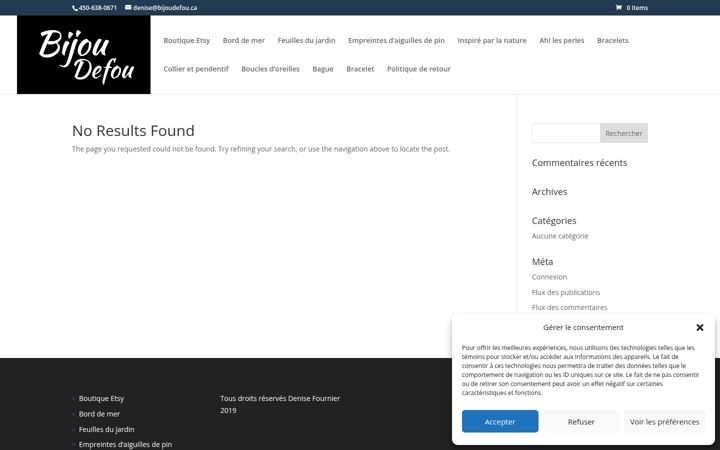Close the consent dialog with X
720x450 pixels.
[699, 327]
